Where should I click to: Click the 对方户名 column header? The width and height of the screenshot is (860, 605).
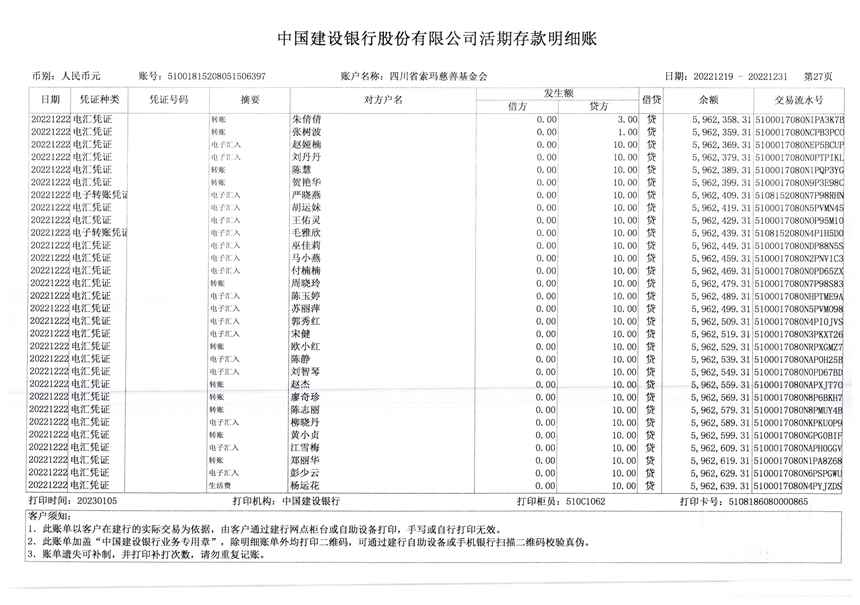(383, 99)
